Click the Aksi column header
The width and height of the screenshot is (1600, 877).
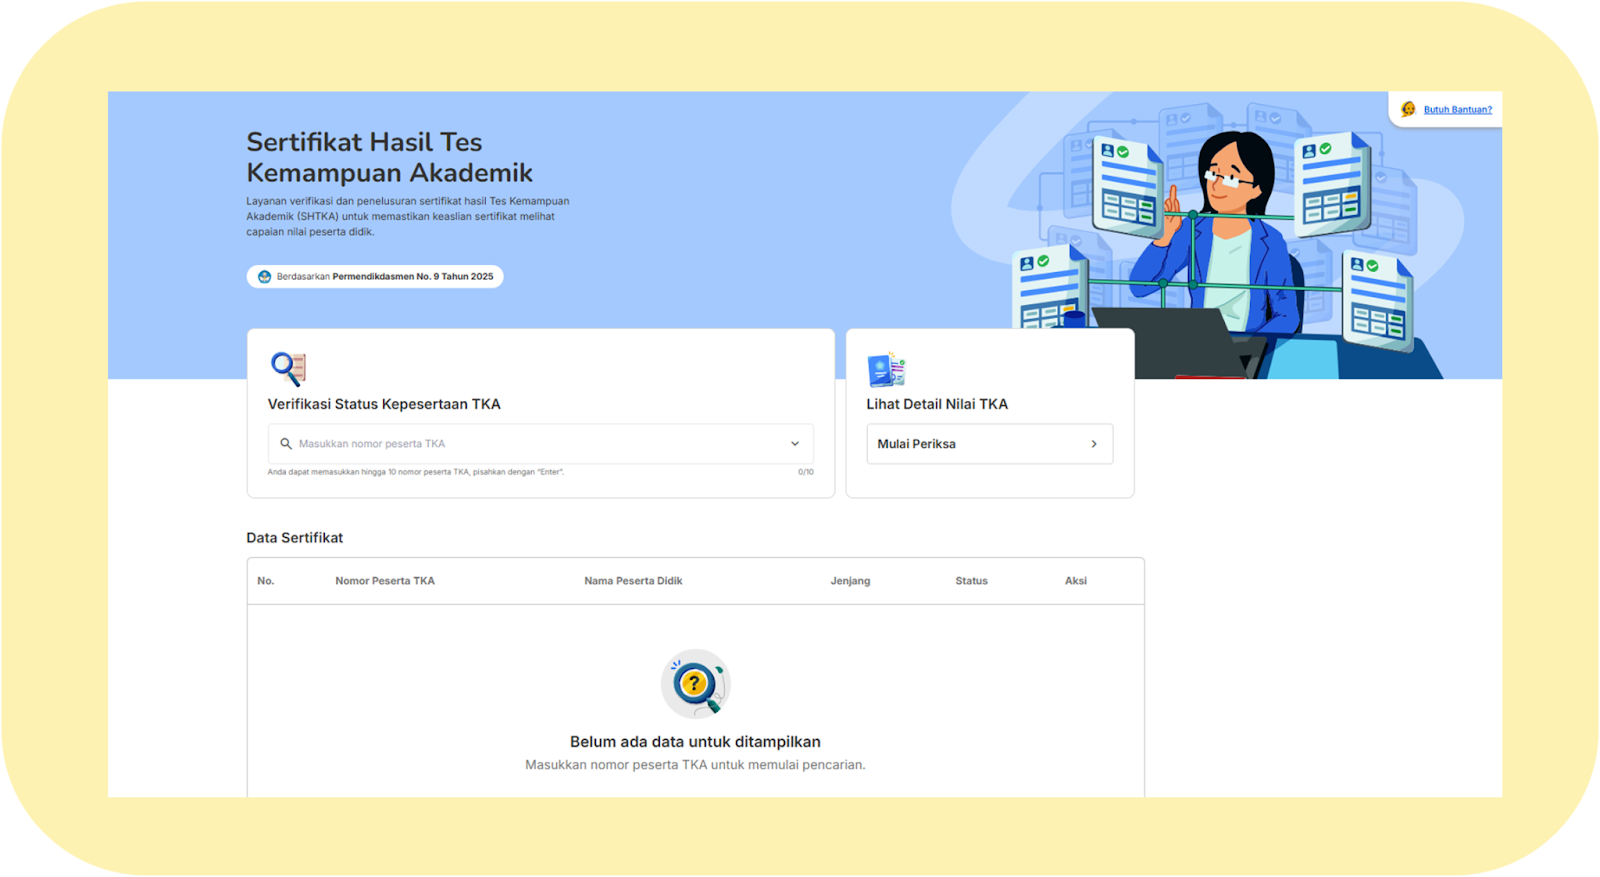[x=1076, y=581]
